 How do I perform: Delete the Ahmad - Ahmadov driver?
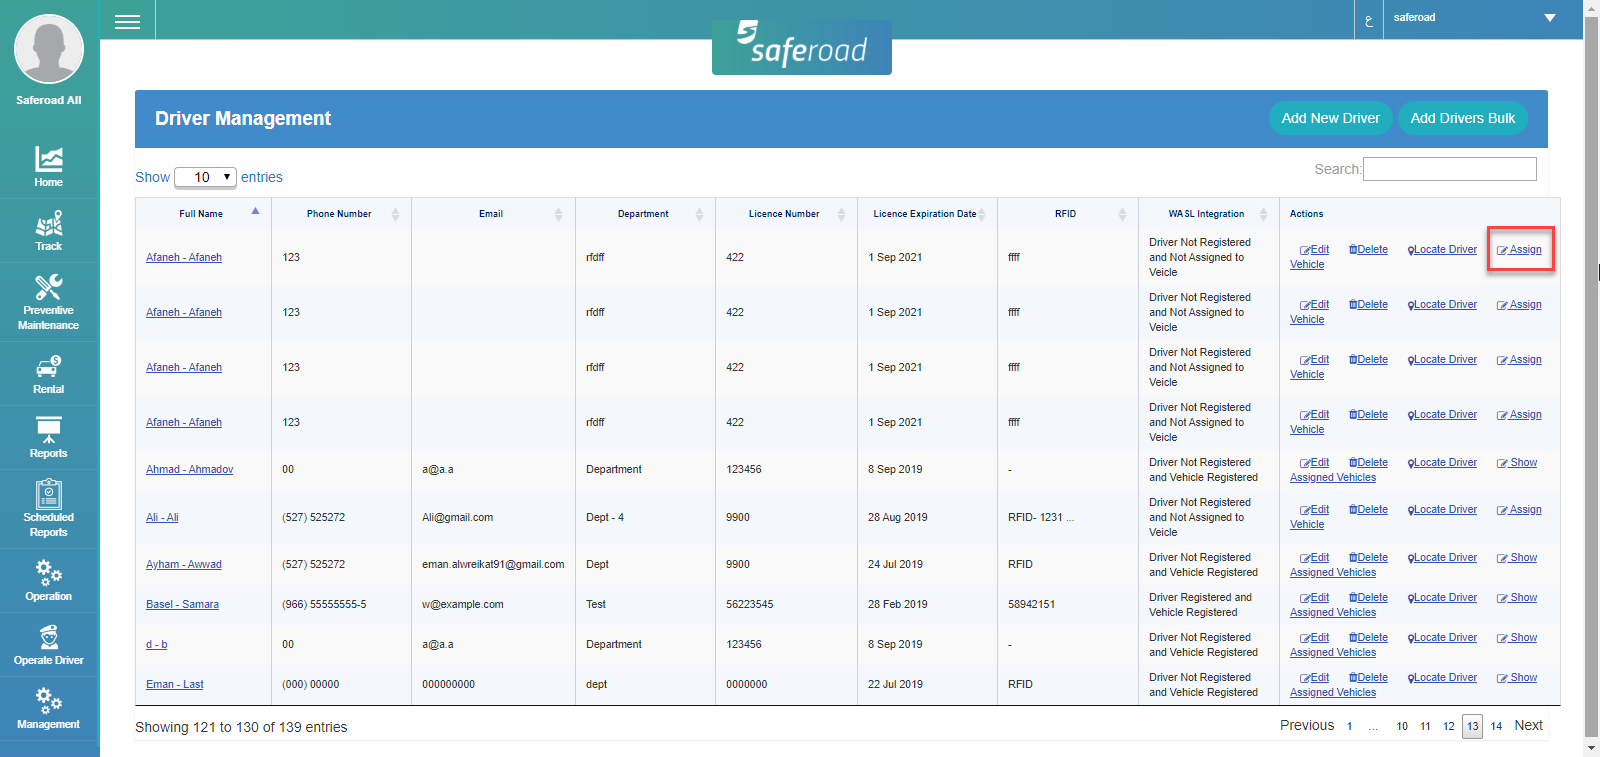1368,462
